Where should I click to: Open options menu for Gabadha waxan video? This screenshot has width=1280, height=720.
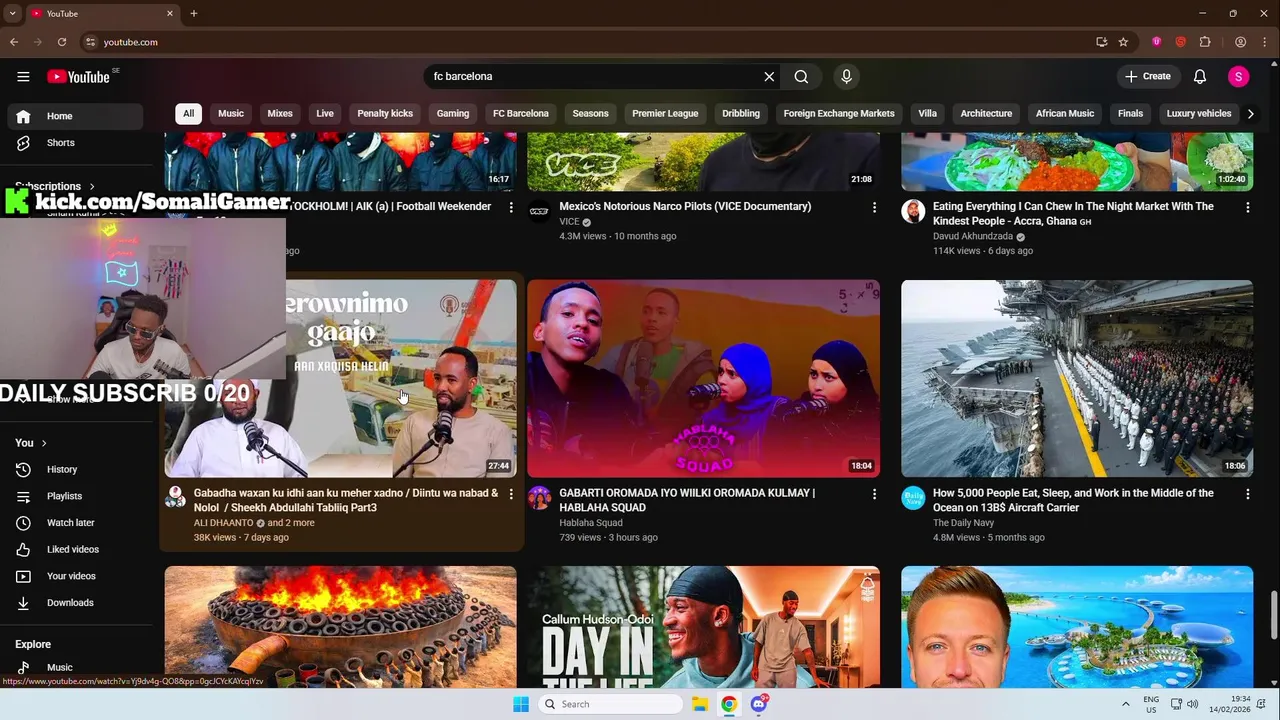(x=511, y=494)
